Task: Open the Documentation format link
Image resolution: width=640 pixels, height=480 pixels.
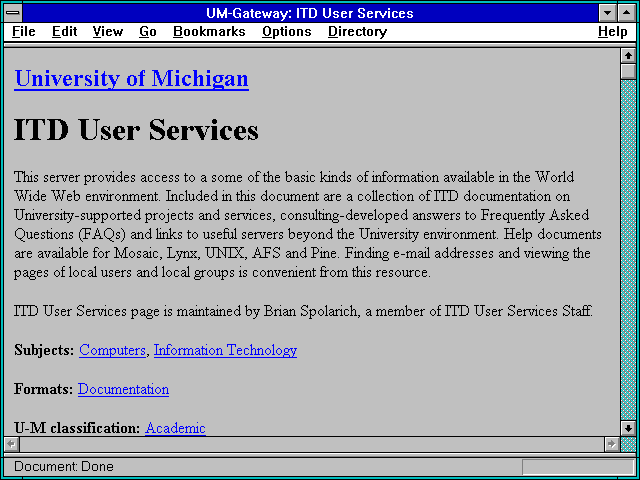Action: (123, 389)
